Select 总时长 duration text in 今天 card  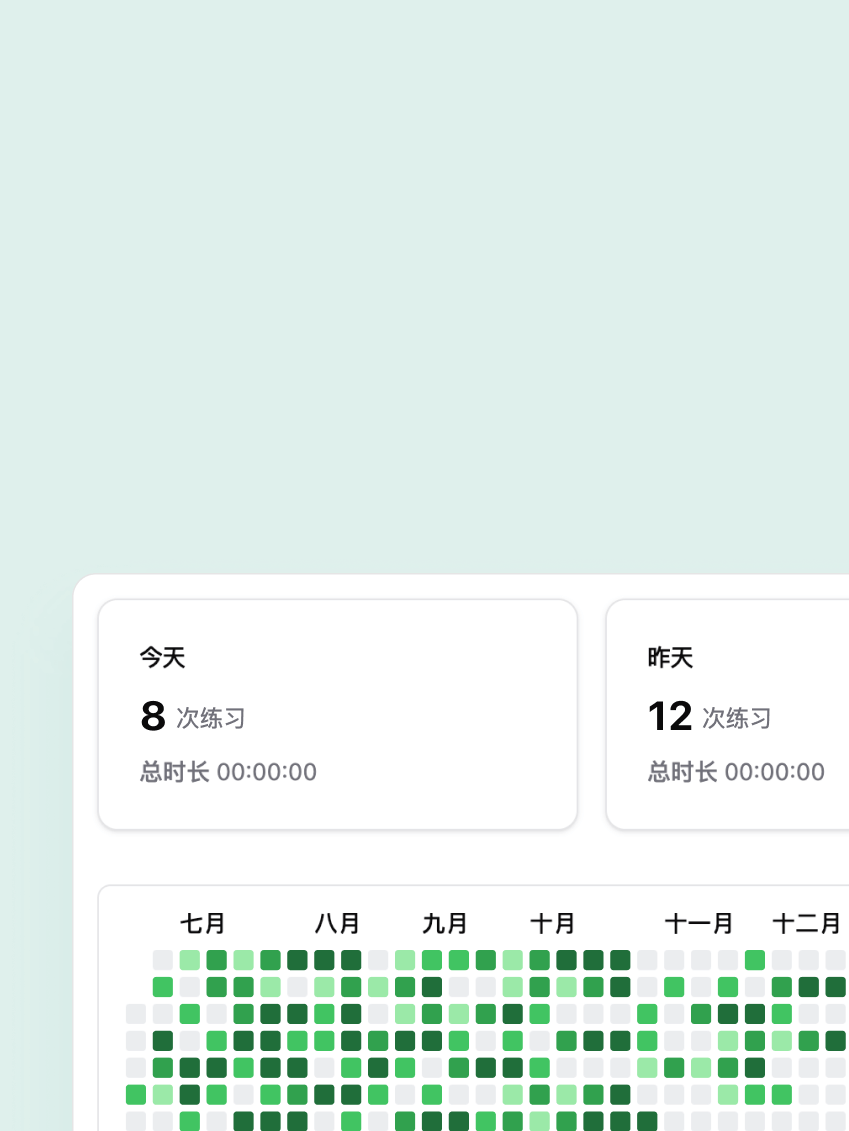click(x=228, y=772)
